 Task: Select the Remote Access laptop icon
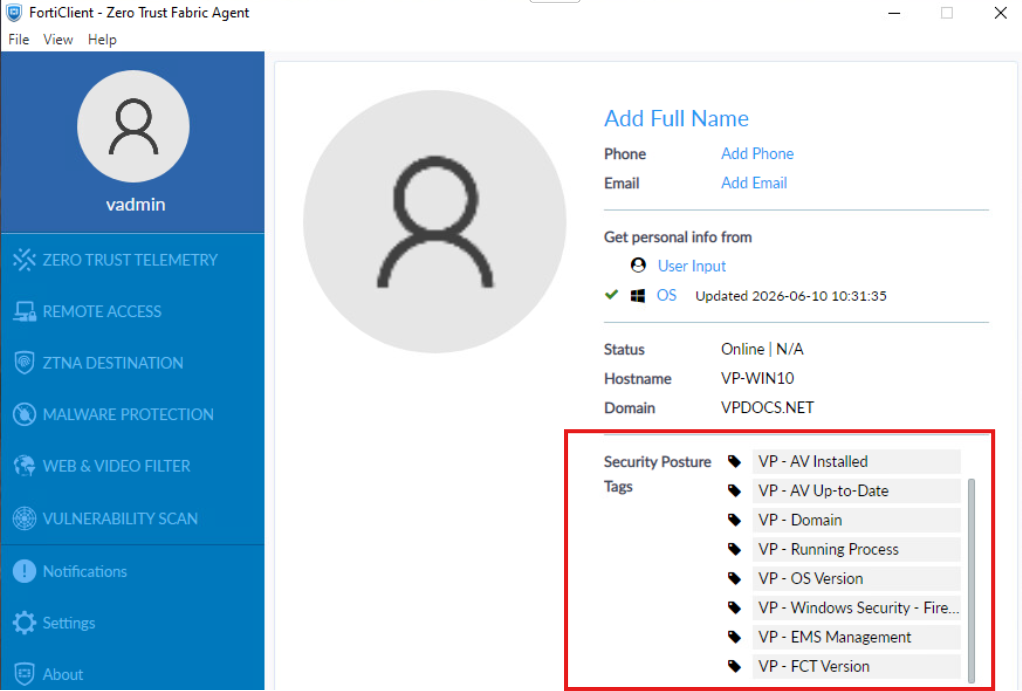24,312
